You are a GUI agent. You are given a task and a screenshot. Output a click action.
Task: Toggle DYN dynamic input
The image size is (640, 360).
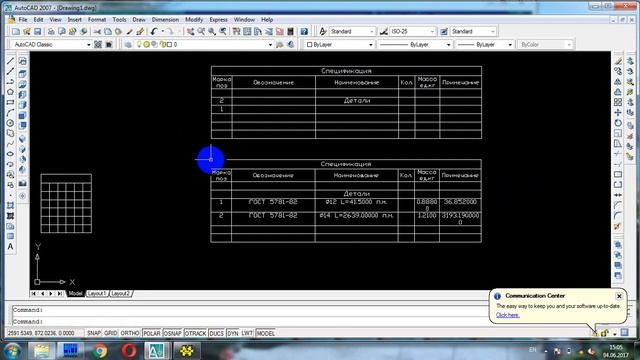coord(233,333)
